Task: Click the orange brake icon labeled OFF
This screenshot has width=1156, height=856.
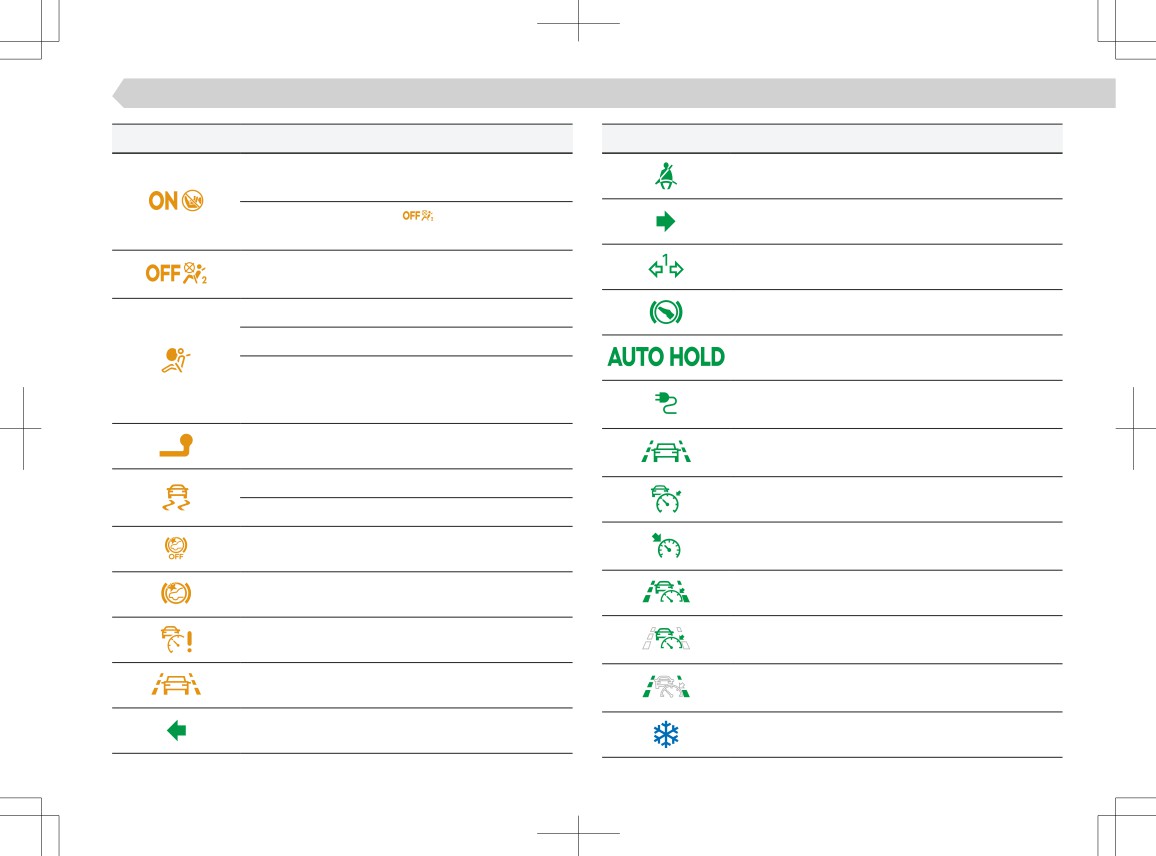Action: click(175, 548)
